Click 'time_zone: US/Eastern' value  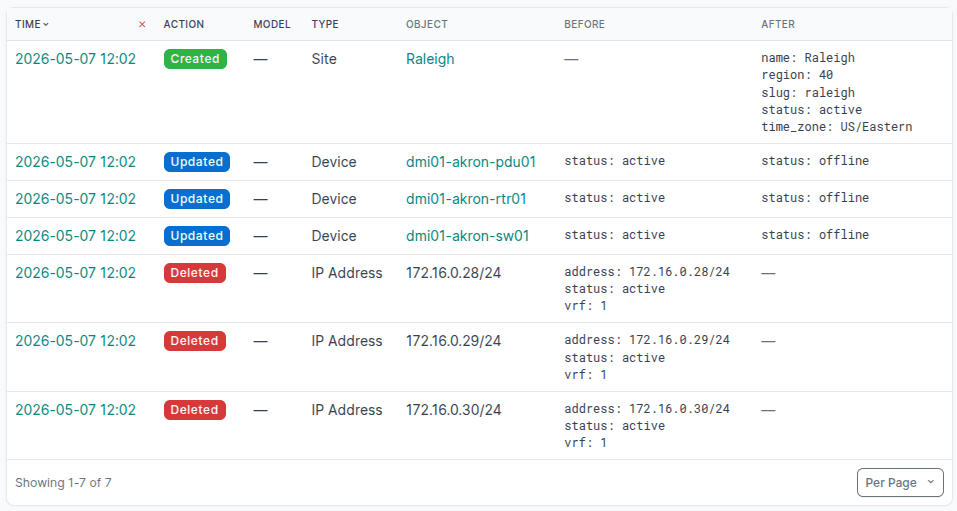click(x=837, y=127)
